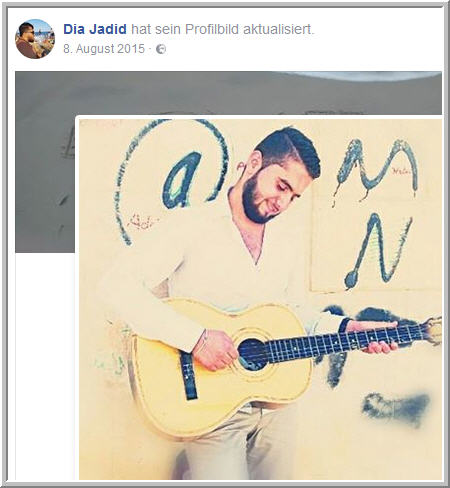Click the white area left of profile picture
The height and width of the screenshot is (488, 450).
click(45, 365)
